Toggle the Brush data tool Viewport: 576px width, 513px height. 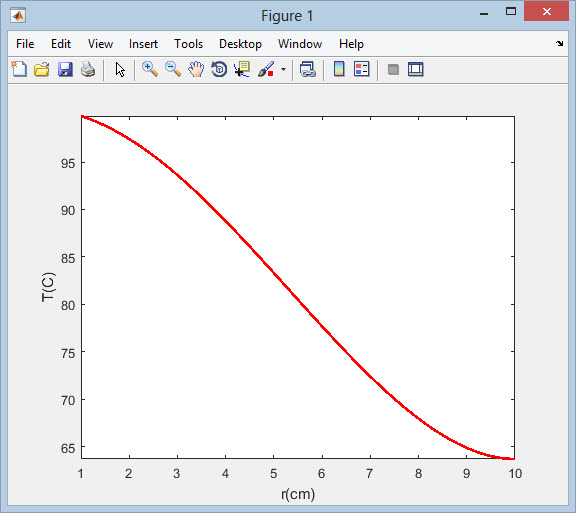[x=266, y=69]
